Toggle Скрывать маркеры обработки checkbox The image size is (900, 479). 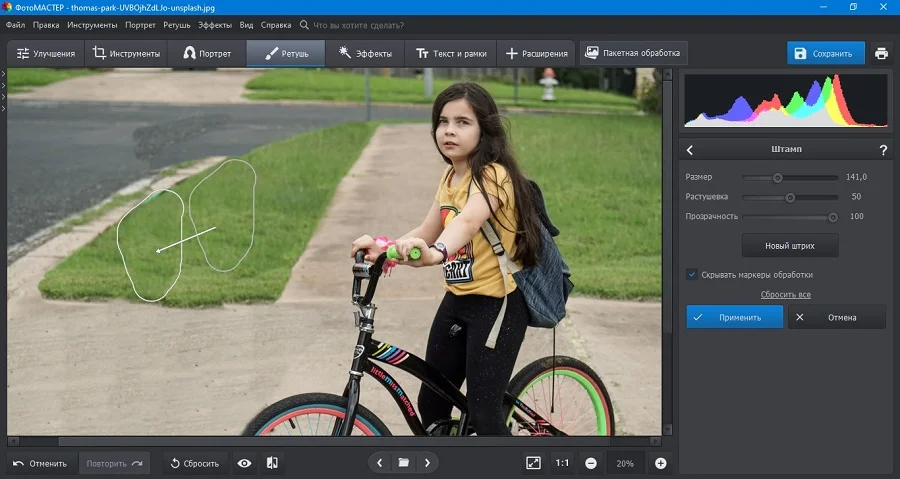coord(692,274)
